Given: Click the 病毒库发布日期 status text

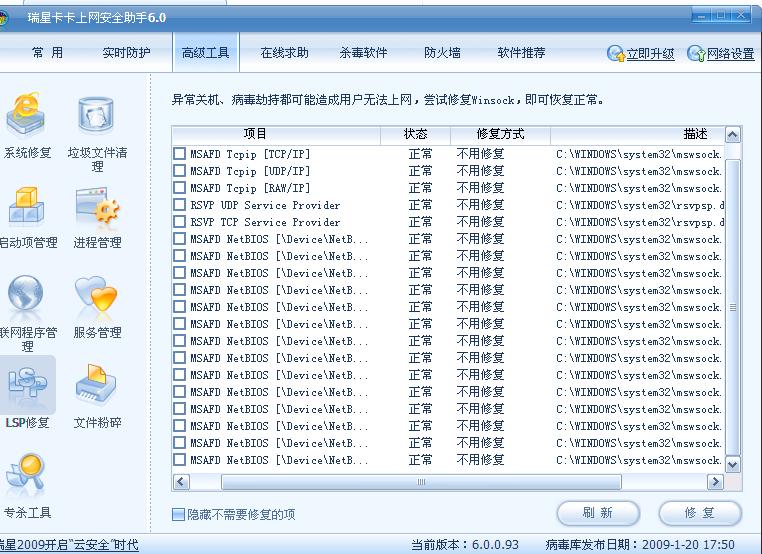Looking at the screenshot, I should pyautogui.click(x=640, y=545).
